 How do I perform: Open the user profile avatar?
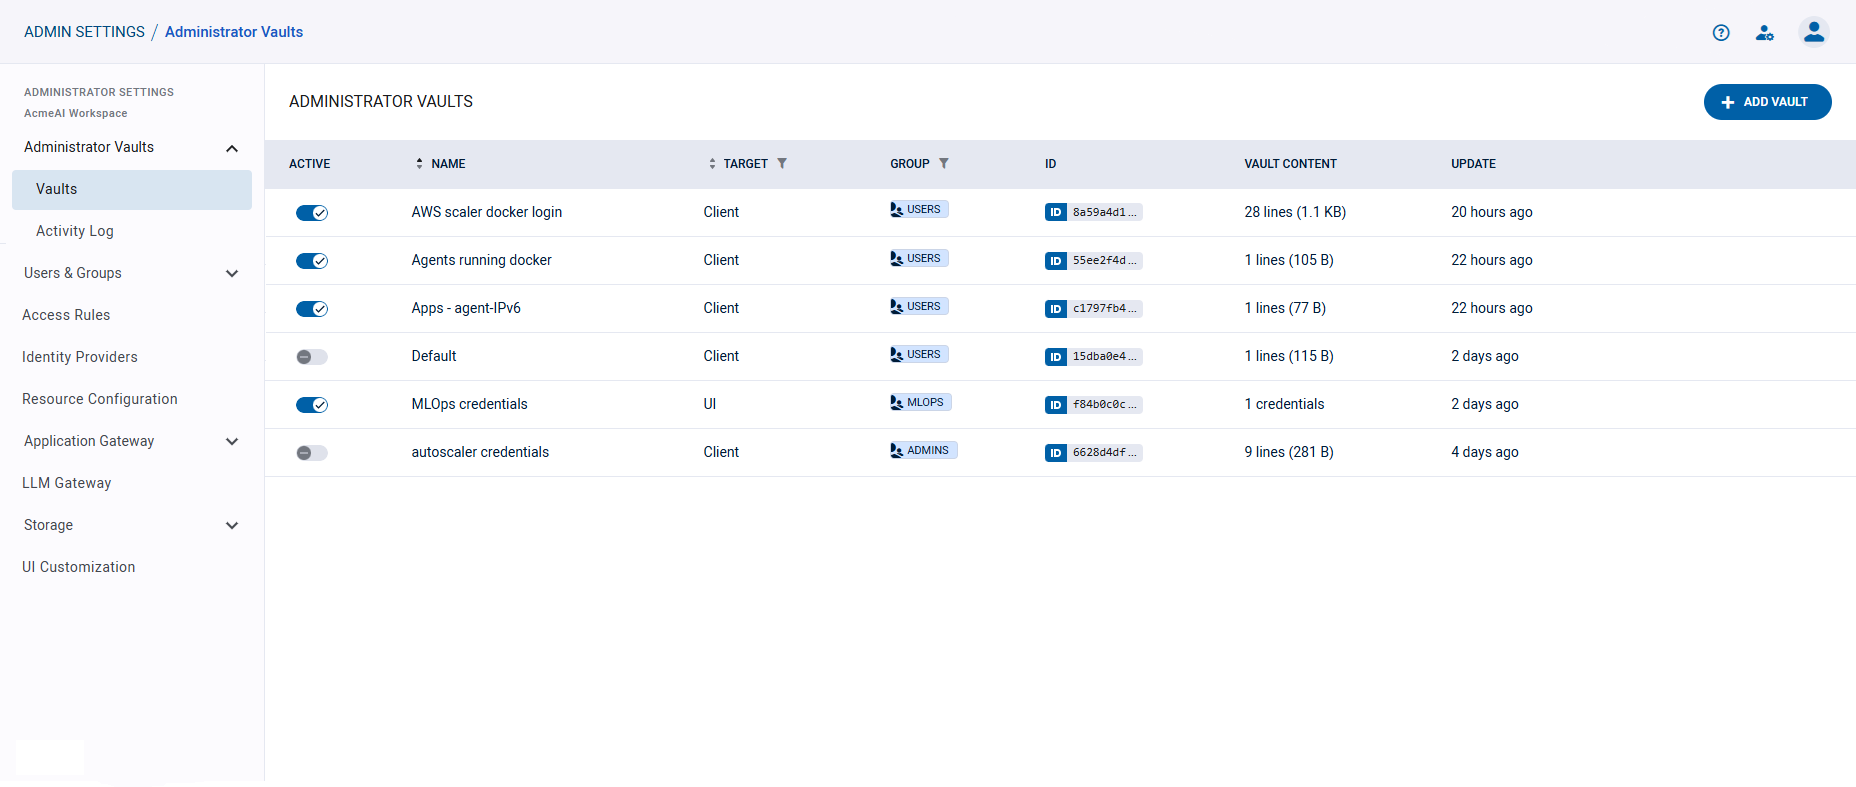pyautogui.click(x=1814, y=32)
